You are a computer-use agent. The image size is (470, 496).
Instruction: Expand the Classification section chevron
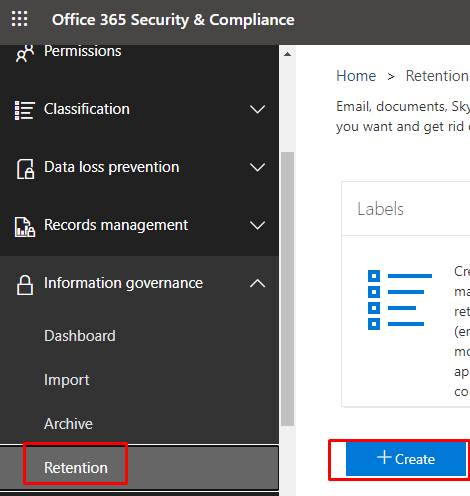pos(257,109)
